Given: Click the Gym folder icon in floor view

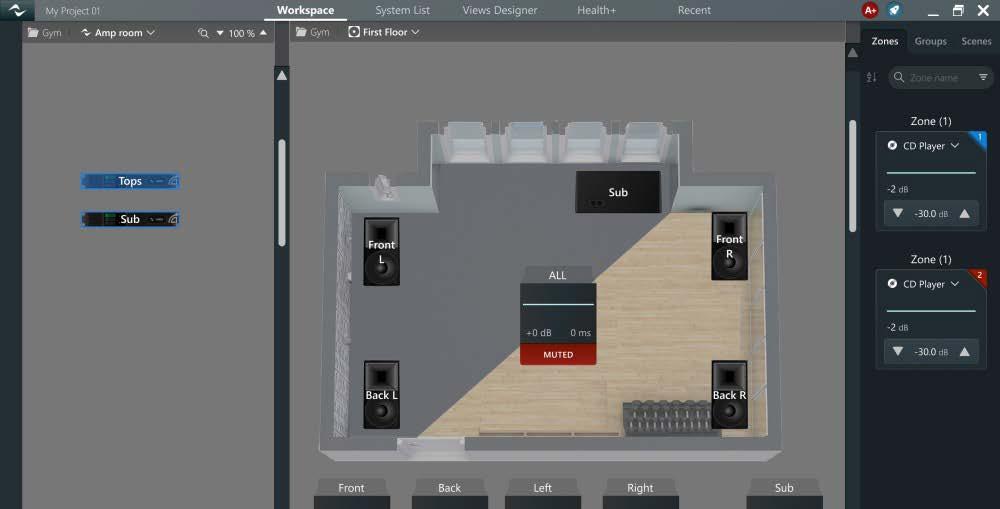Looking at the screenshot, I should point(301,32).
